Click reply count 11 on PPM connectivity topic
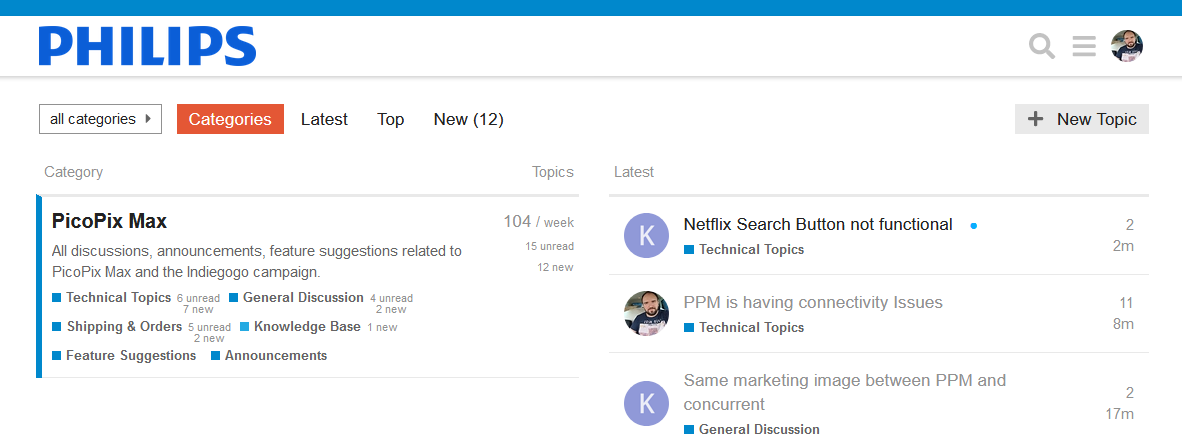Viewport: 1182px width, 447px height. pyautogui.click(x=1126, y=303)
